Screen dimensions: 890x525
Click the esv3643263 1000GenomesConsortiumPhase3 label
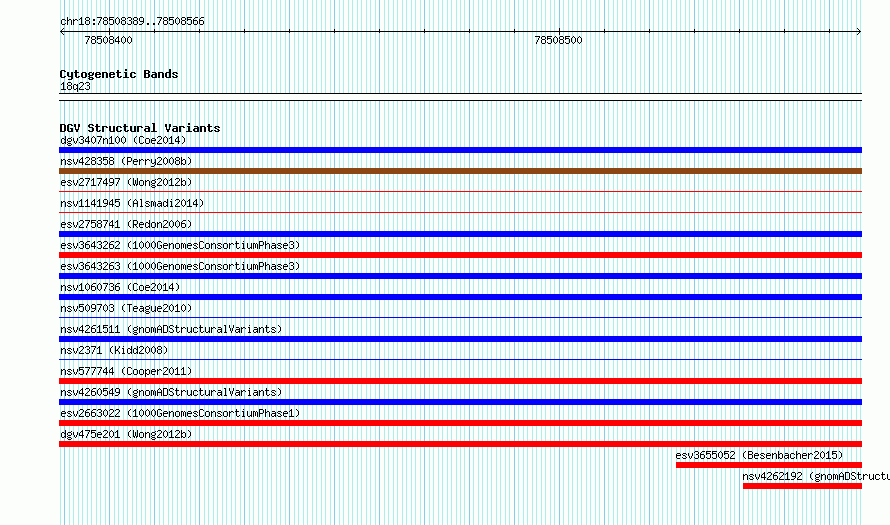click(x=180, y=266)
